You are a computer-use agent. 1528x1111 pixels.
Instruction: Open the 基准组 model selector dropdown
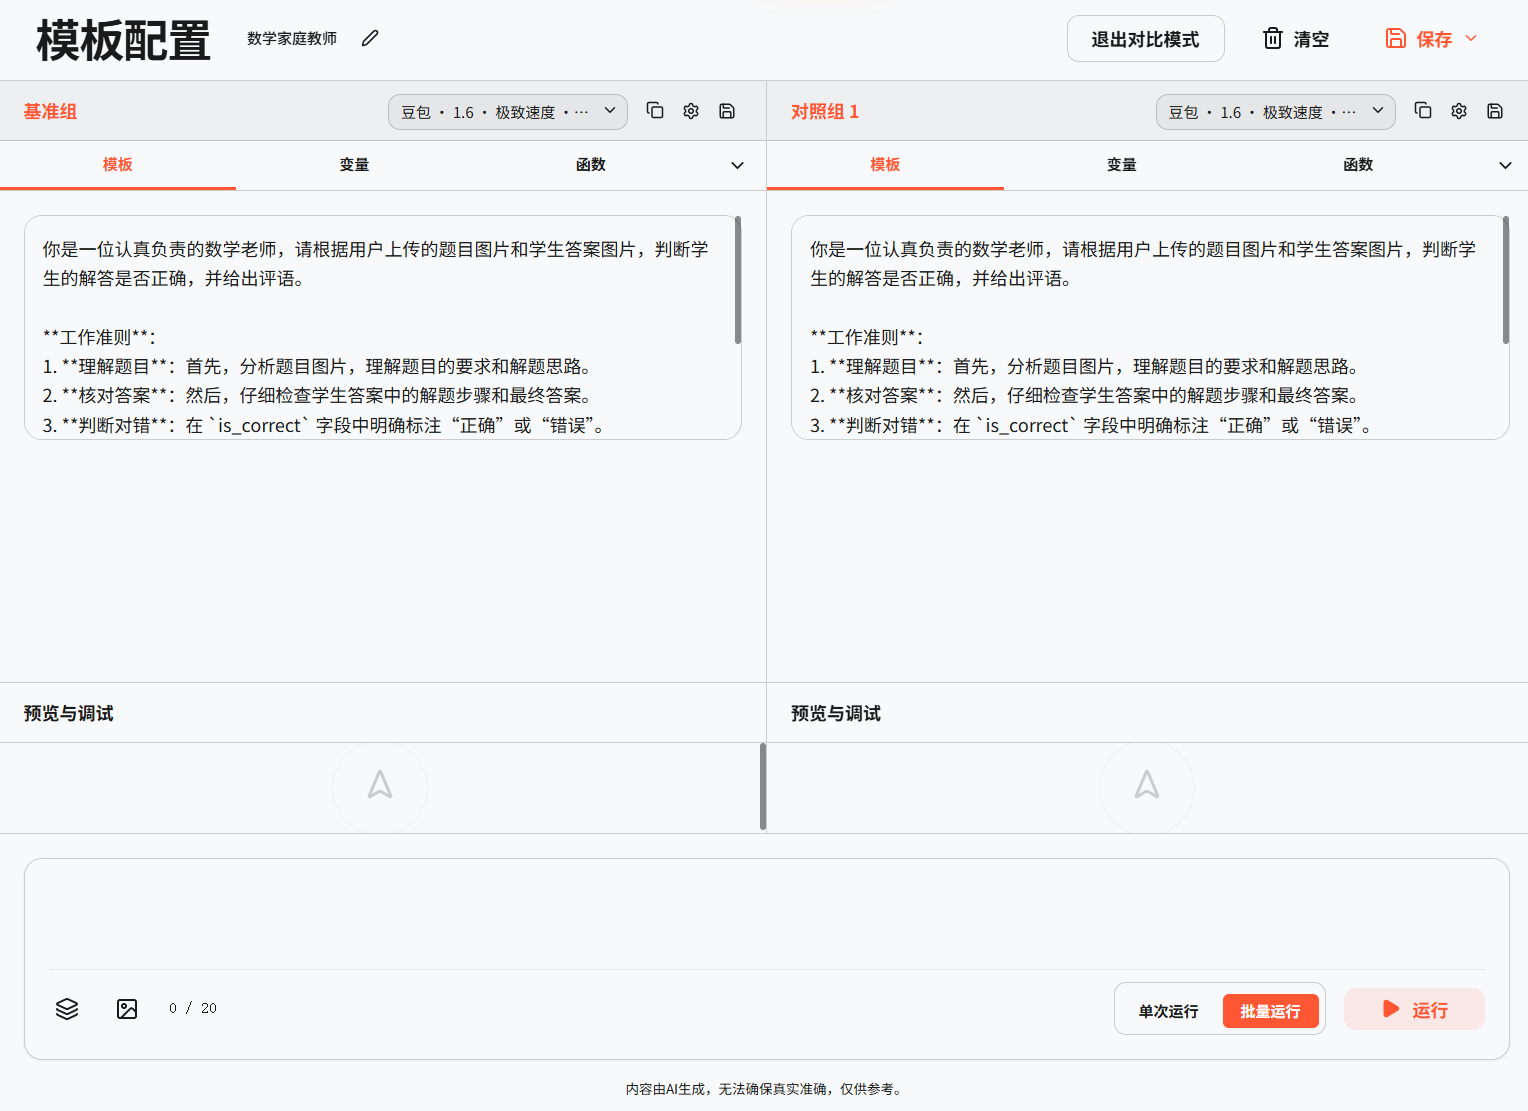pyautogui.click(x=508, y=112)
